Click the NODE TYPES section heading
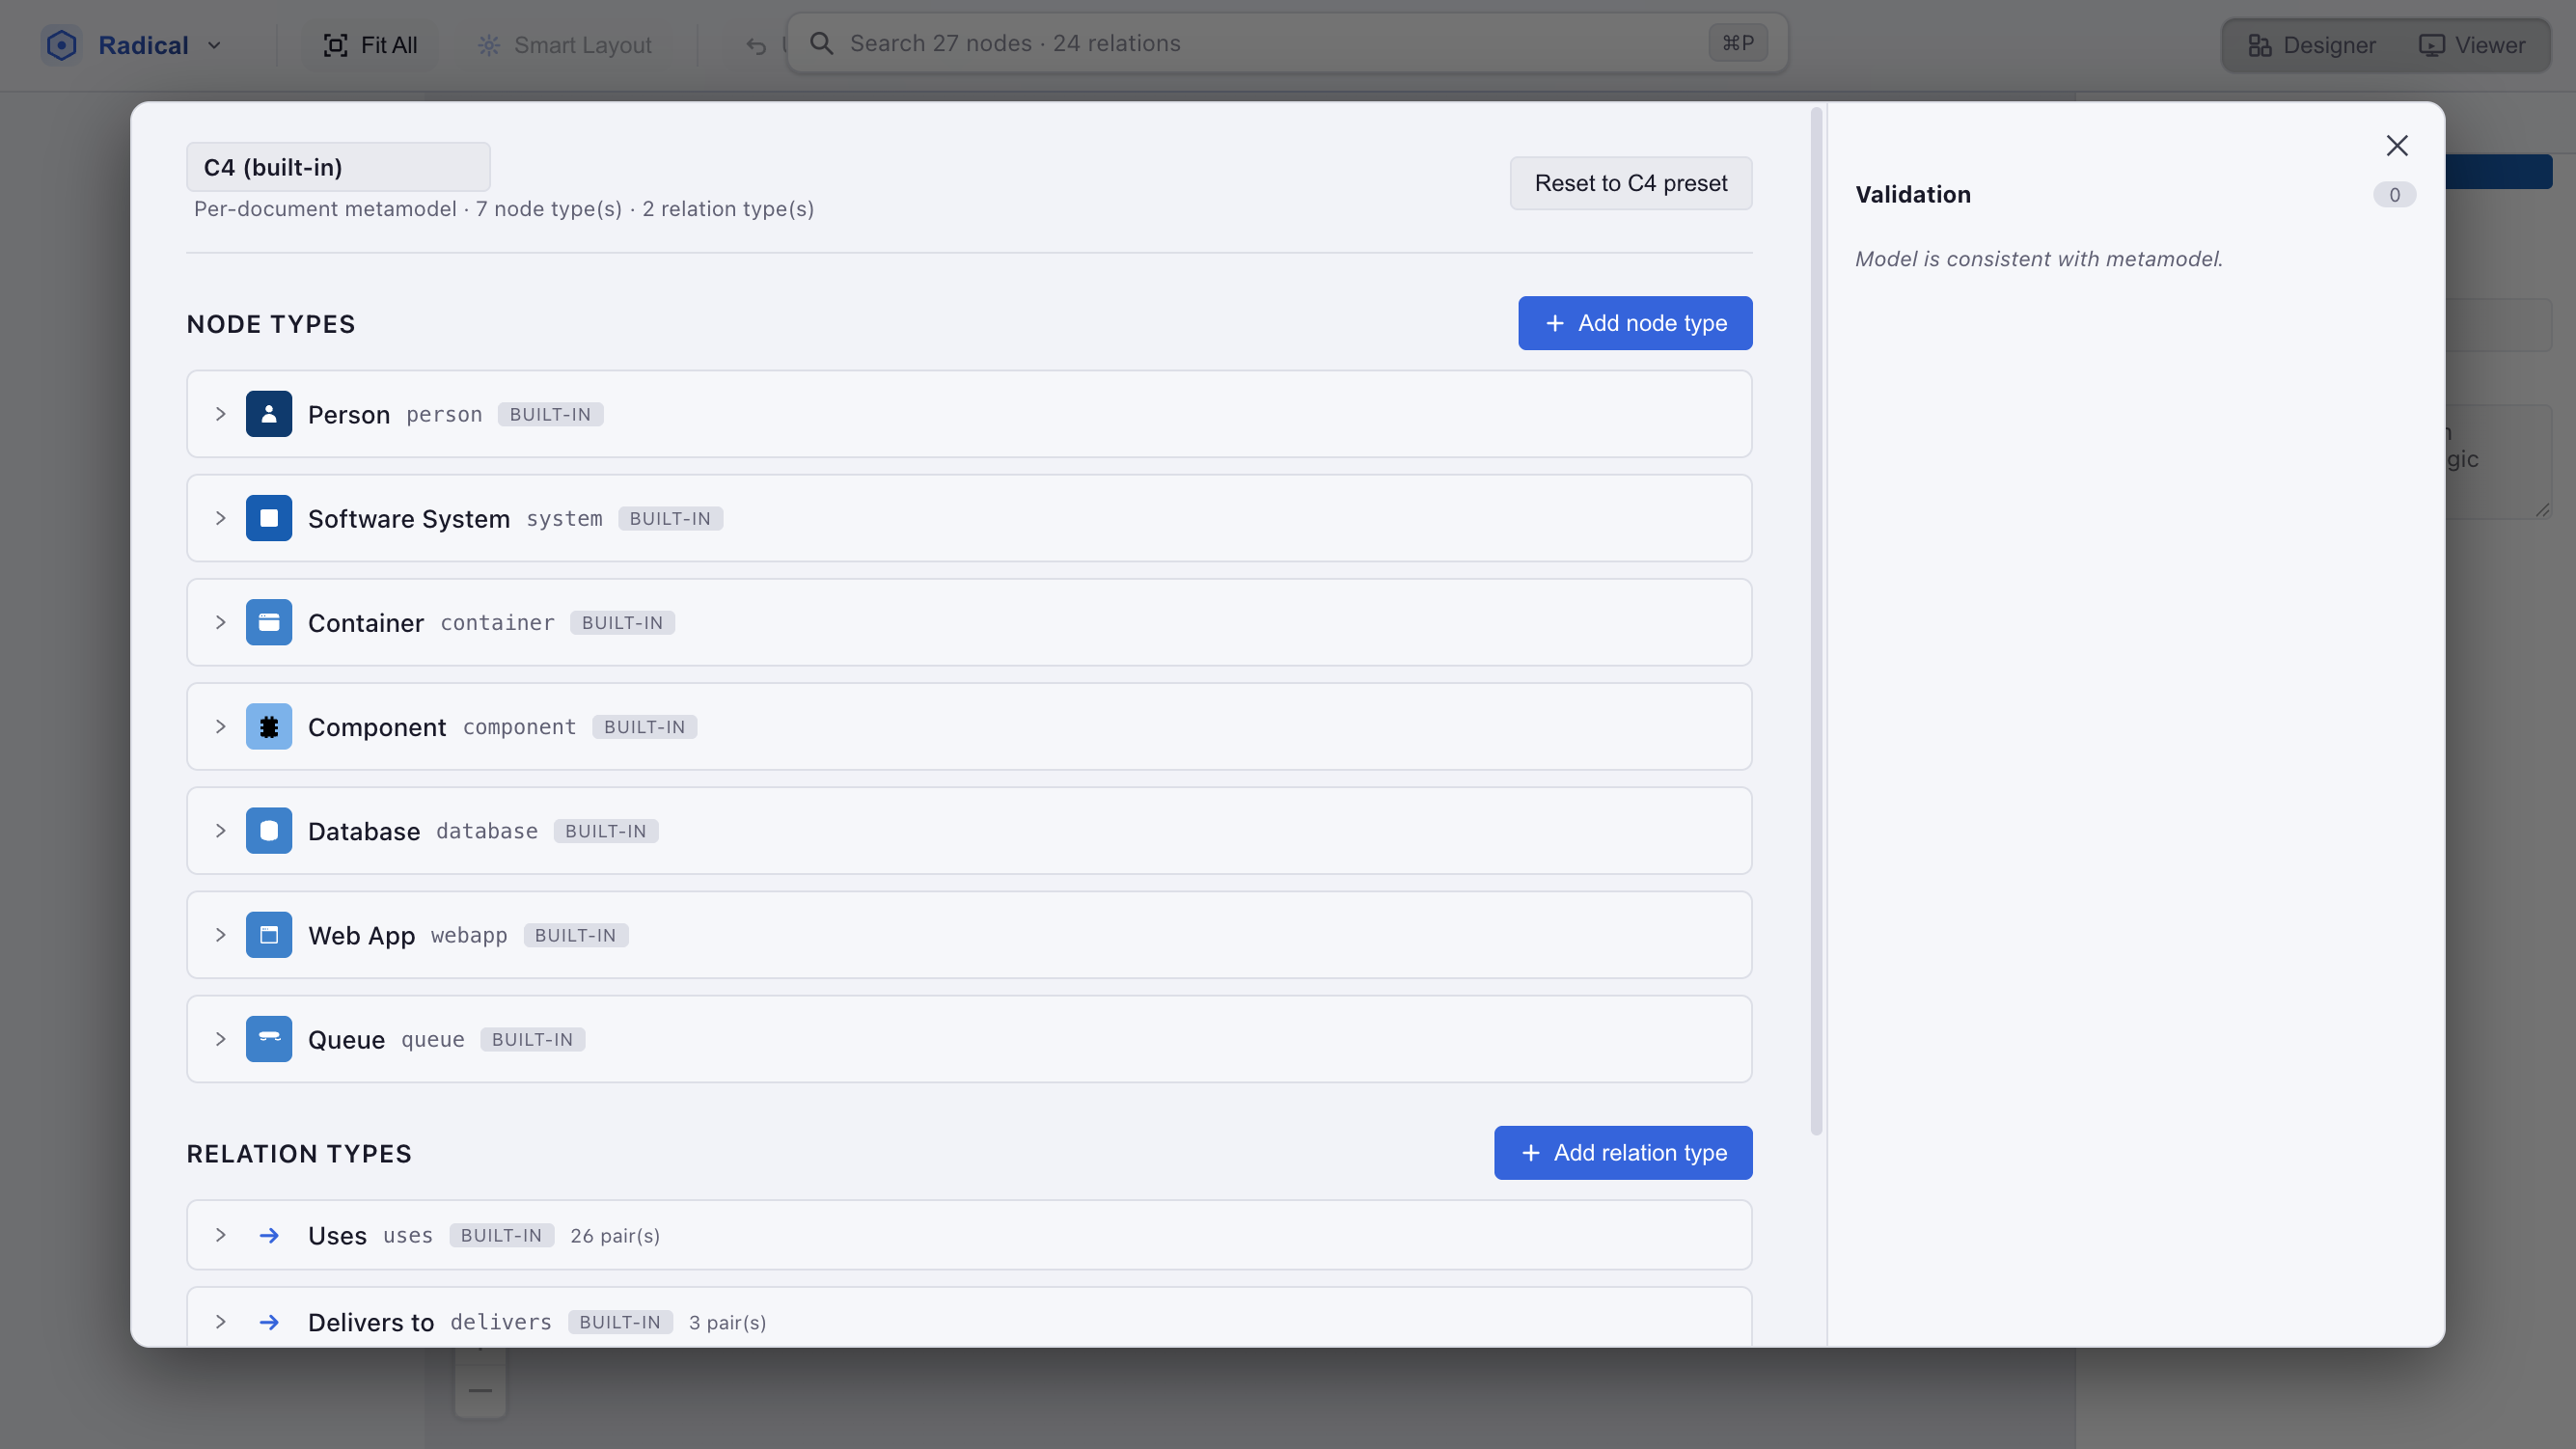The height and width of the screenshot is (1449, 2576). click(271, 324)
